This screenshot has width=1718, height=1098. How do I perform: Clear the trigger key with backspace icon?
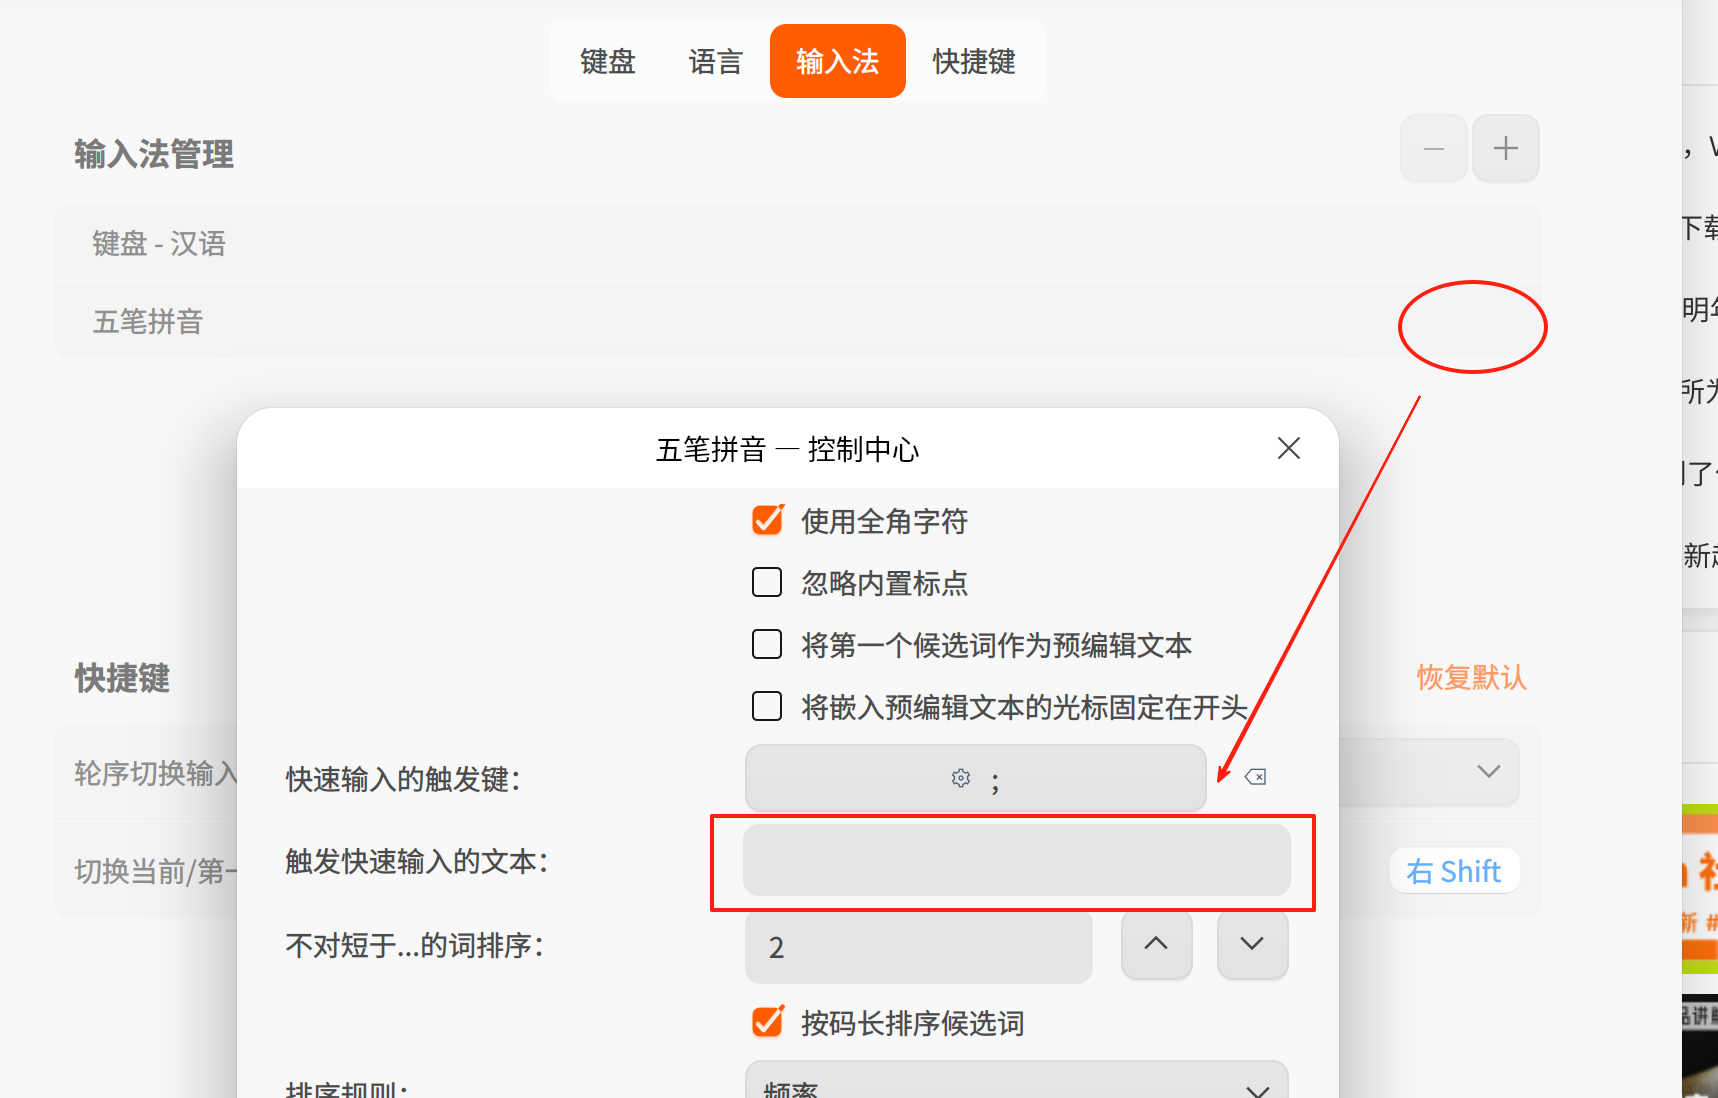(x=1255, y=777)
